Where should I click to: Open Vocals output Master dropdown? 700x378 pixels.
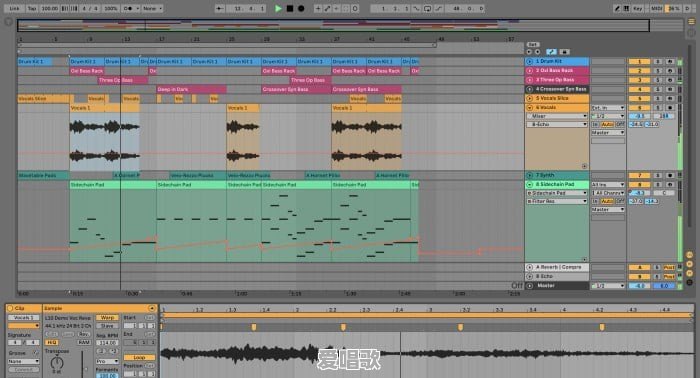coord(608,133)
